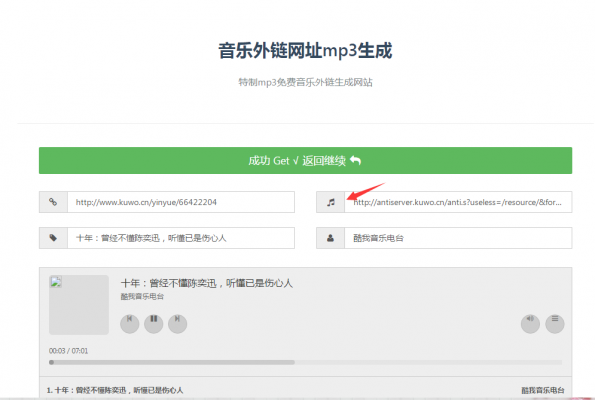The image size is (595, 400).
Task: Click the return arrow icon in green banner
Action: (x=355, y=161)
